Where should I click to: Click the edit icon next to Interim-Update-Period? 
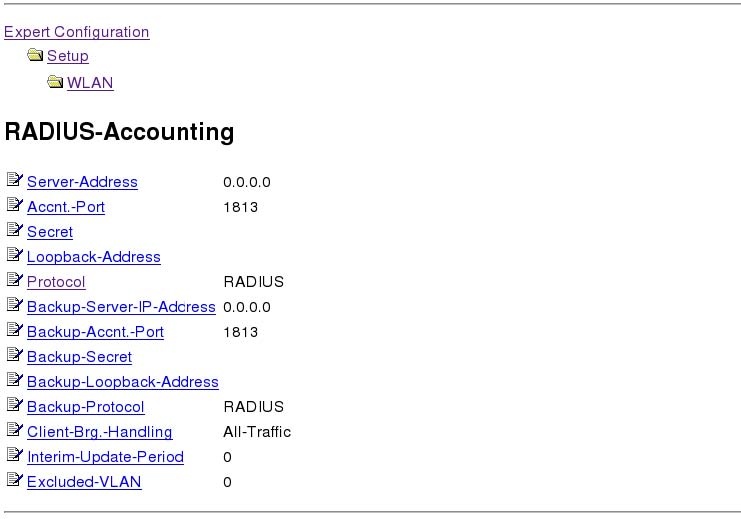point(15,455)
